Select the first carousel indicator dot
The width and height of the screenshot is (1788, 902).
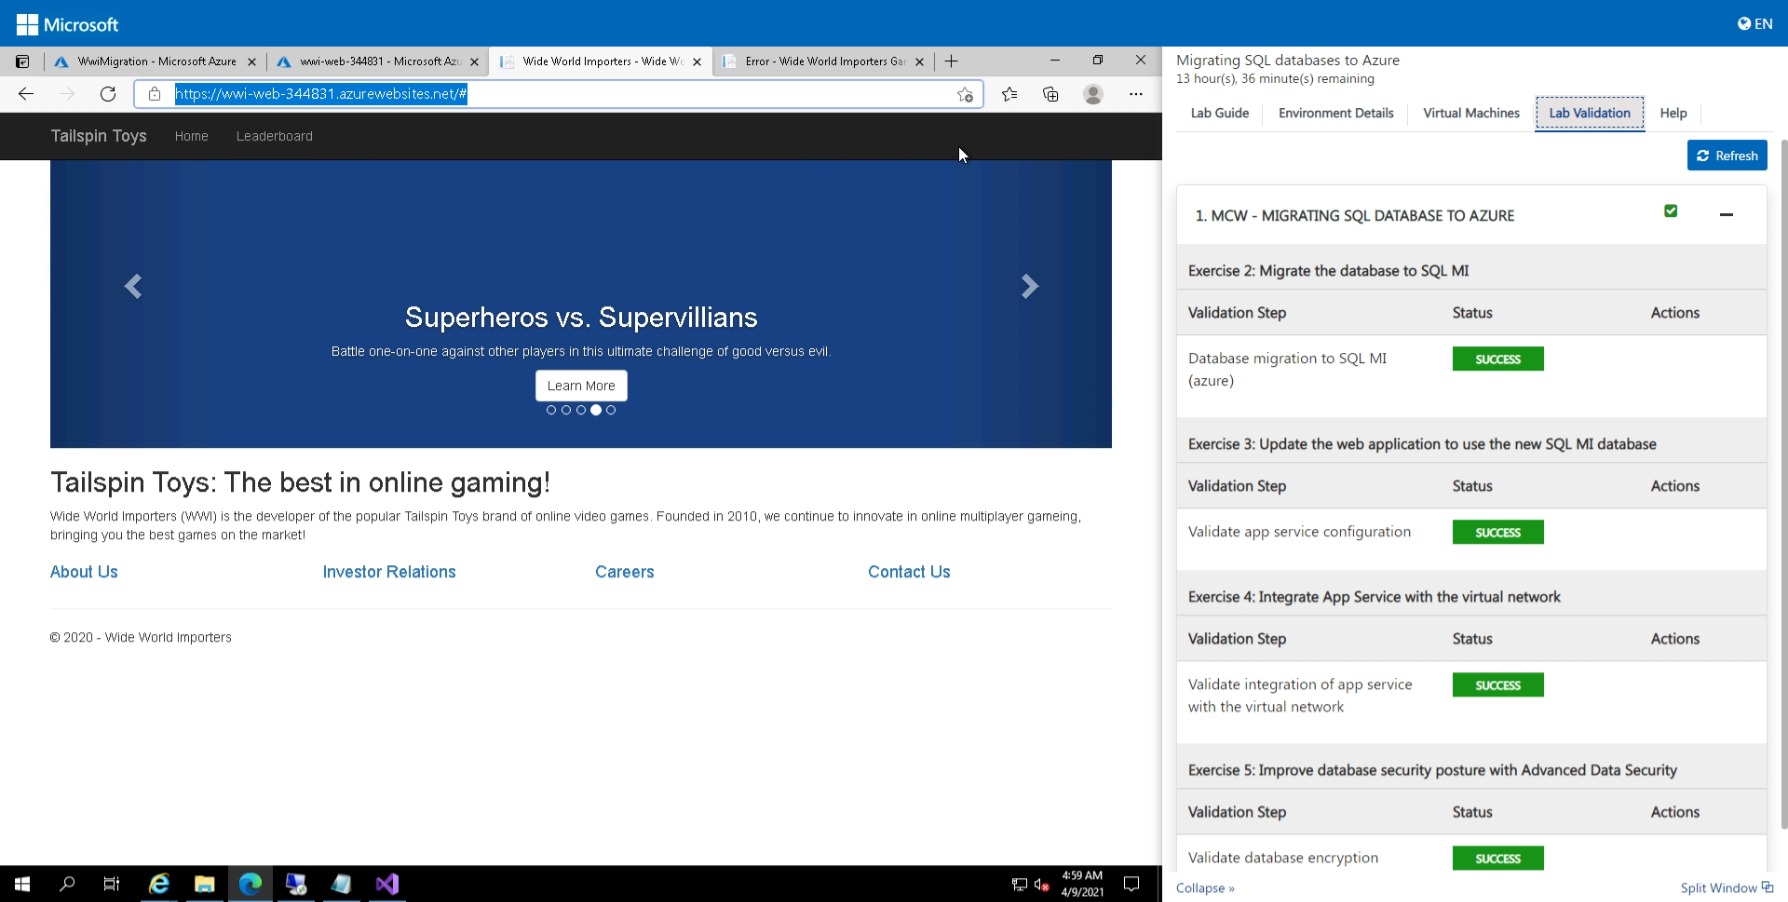[551, 410]
